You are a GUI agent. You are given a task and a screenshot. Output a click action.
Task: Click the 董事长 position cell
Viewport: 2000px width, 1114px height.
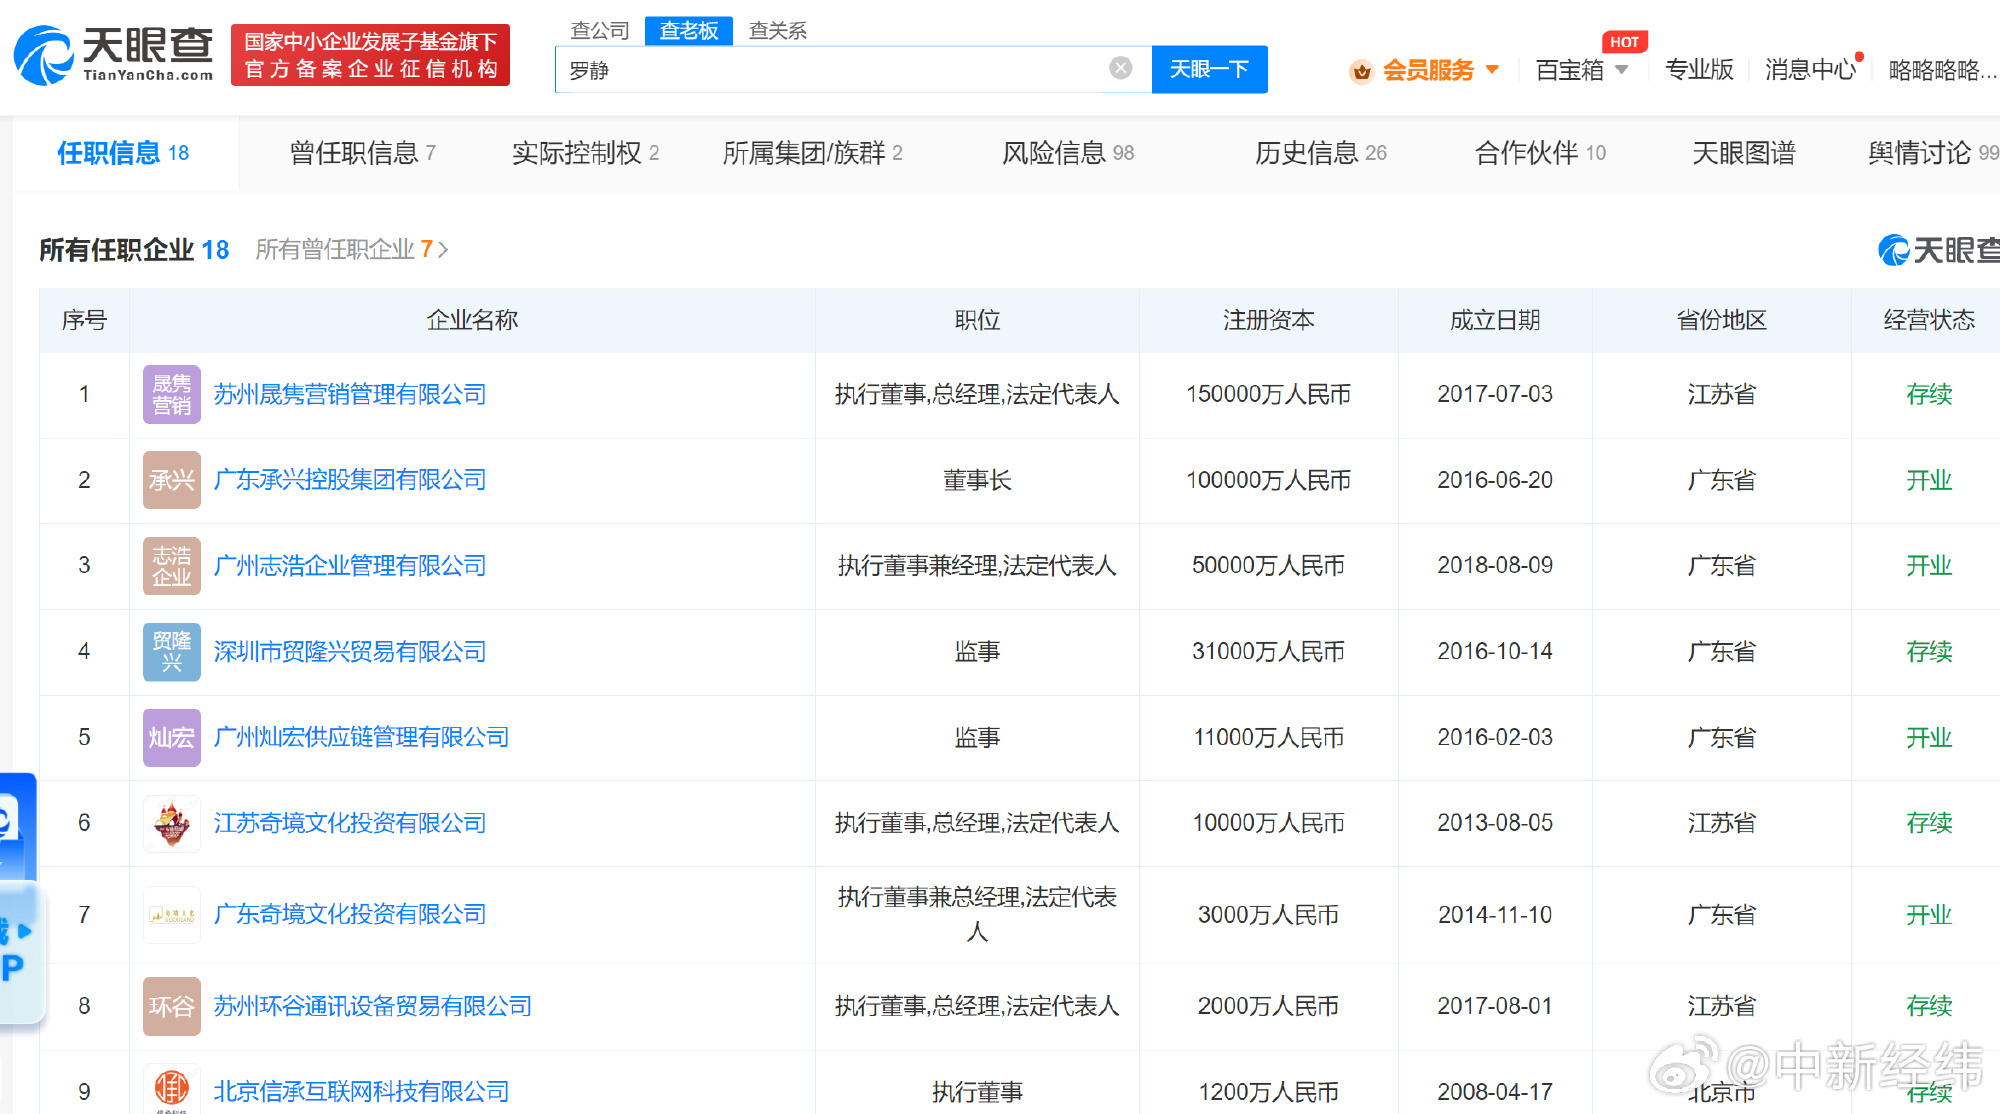pyautogui.click(x=977, y=481)
